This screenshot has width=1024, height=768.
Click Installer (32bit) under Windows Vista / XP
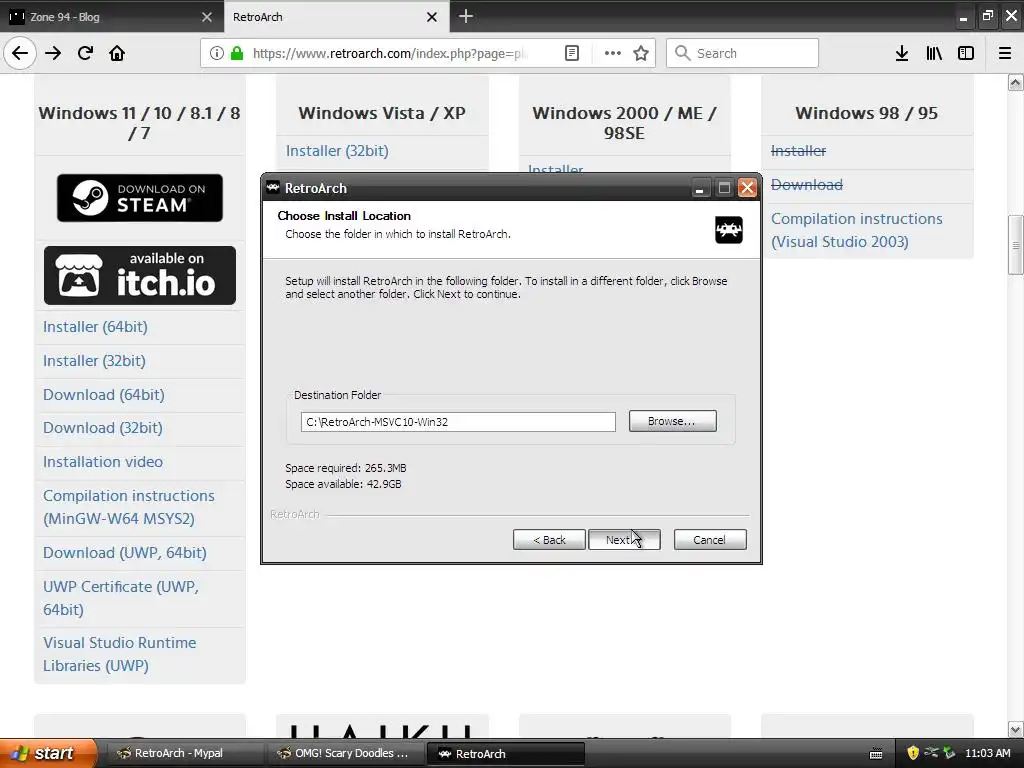[337, 151]
